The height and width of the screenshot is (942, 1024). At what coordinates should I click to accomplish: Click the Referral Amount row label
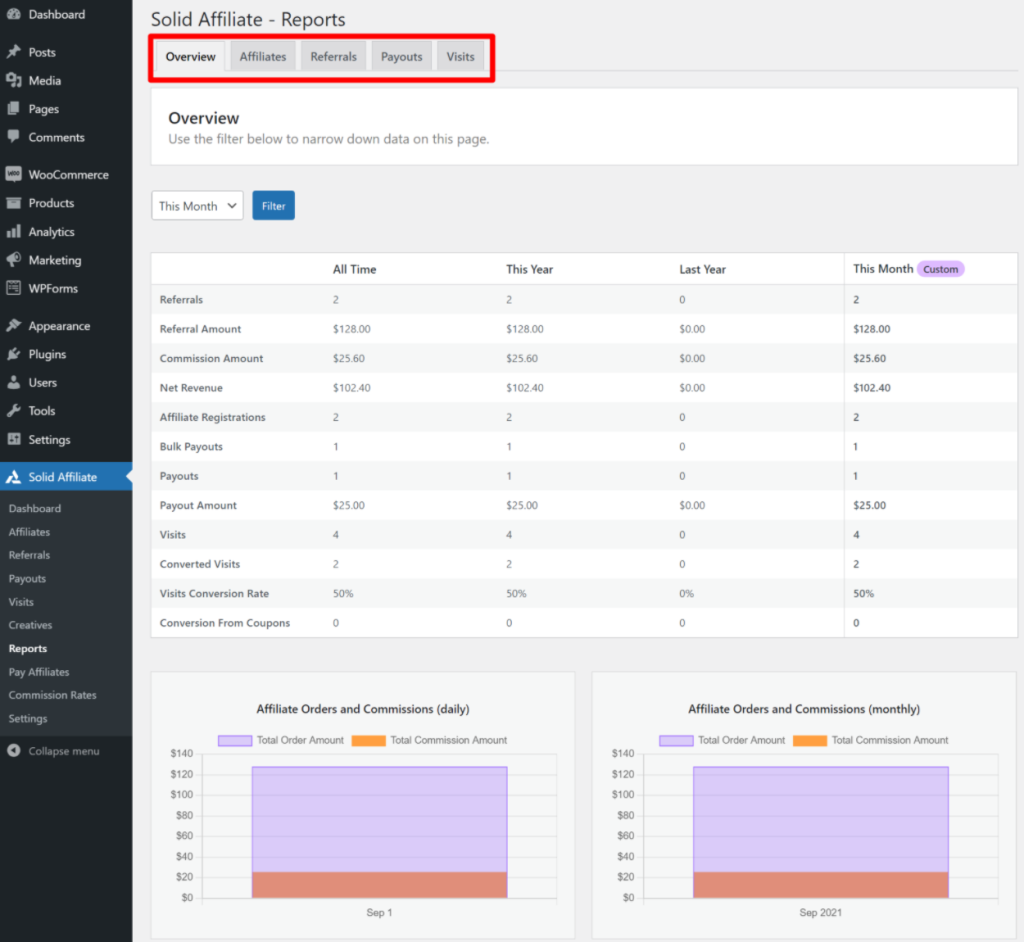(x=200, y=329)
